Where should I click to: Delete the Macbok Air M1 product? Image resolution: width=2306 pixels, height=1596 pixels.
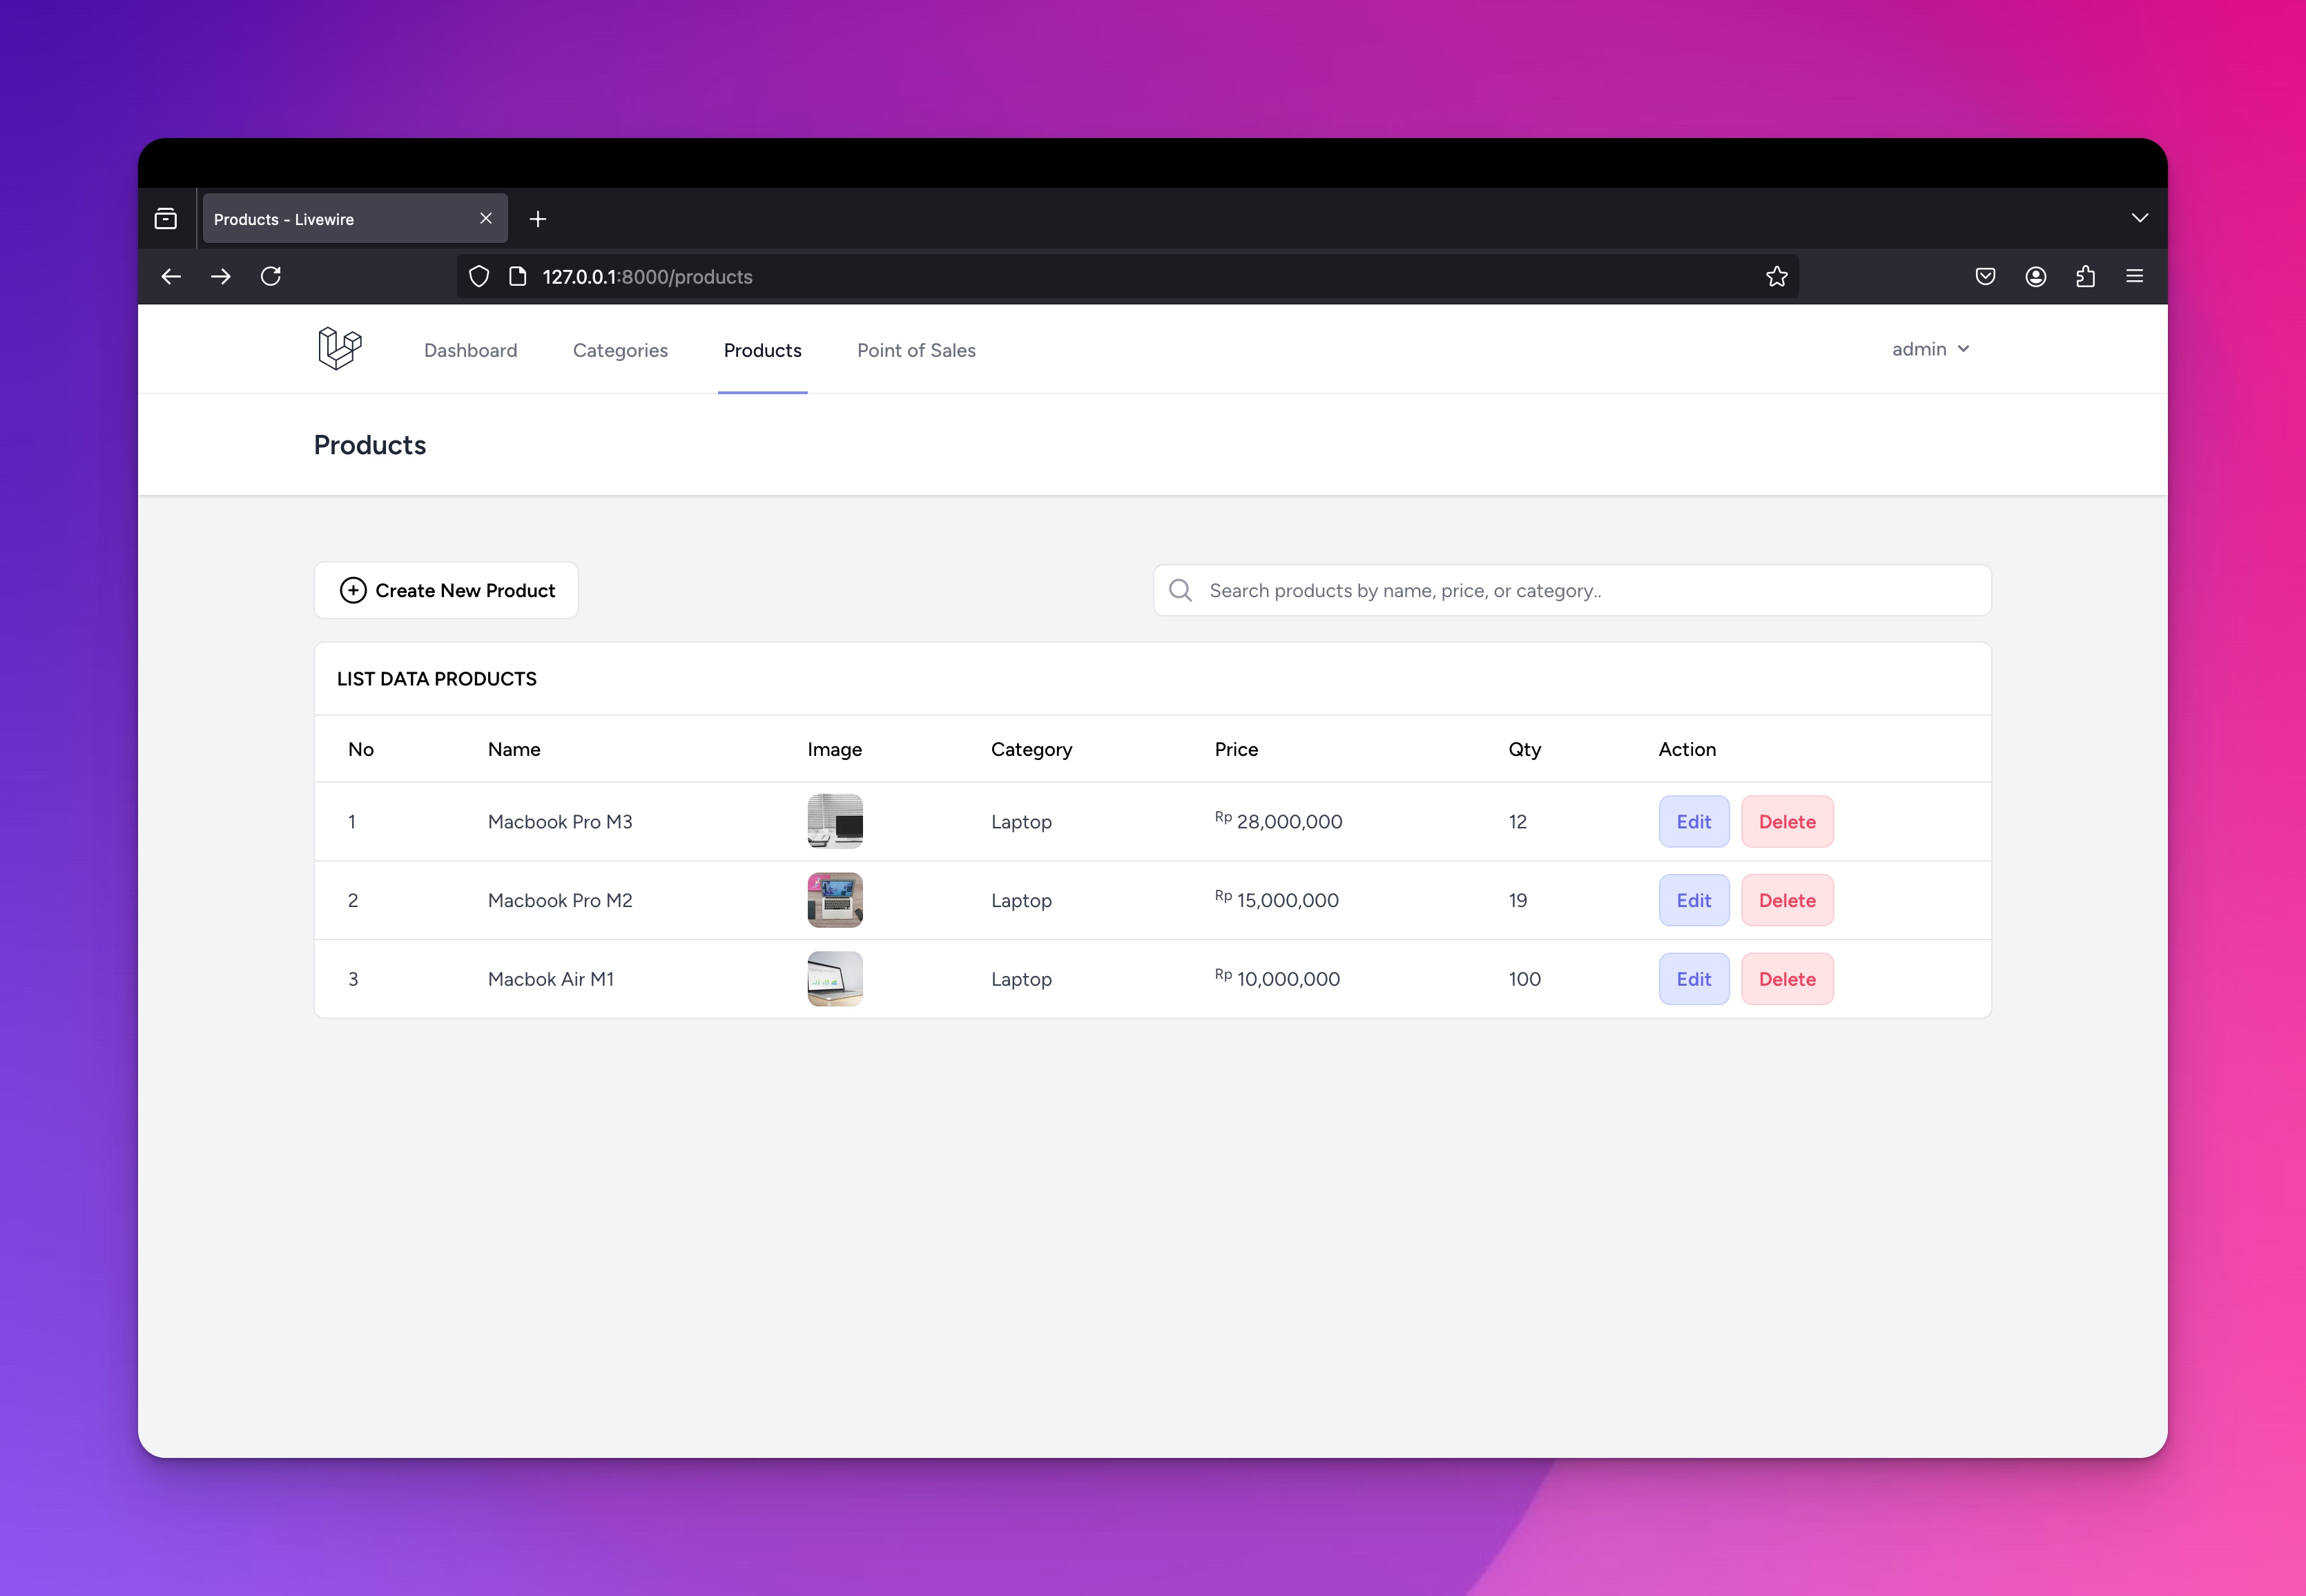(x=1786, y=980)
